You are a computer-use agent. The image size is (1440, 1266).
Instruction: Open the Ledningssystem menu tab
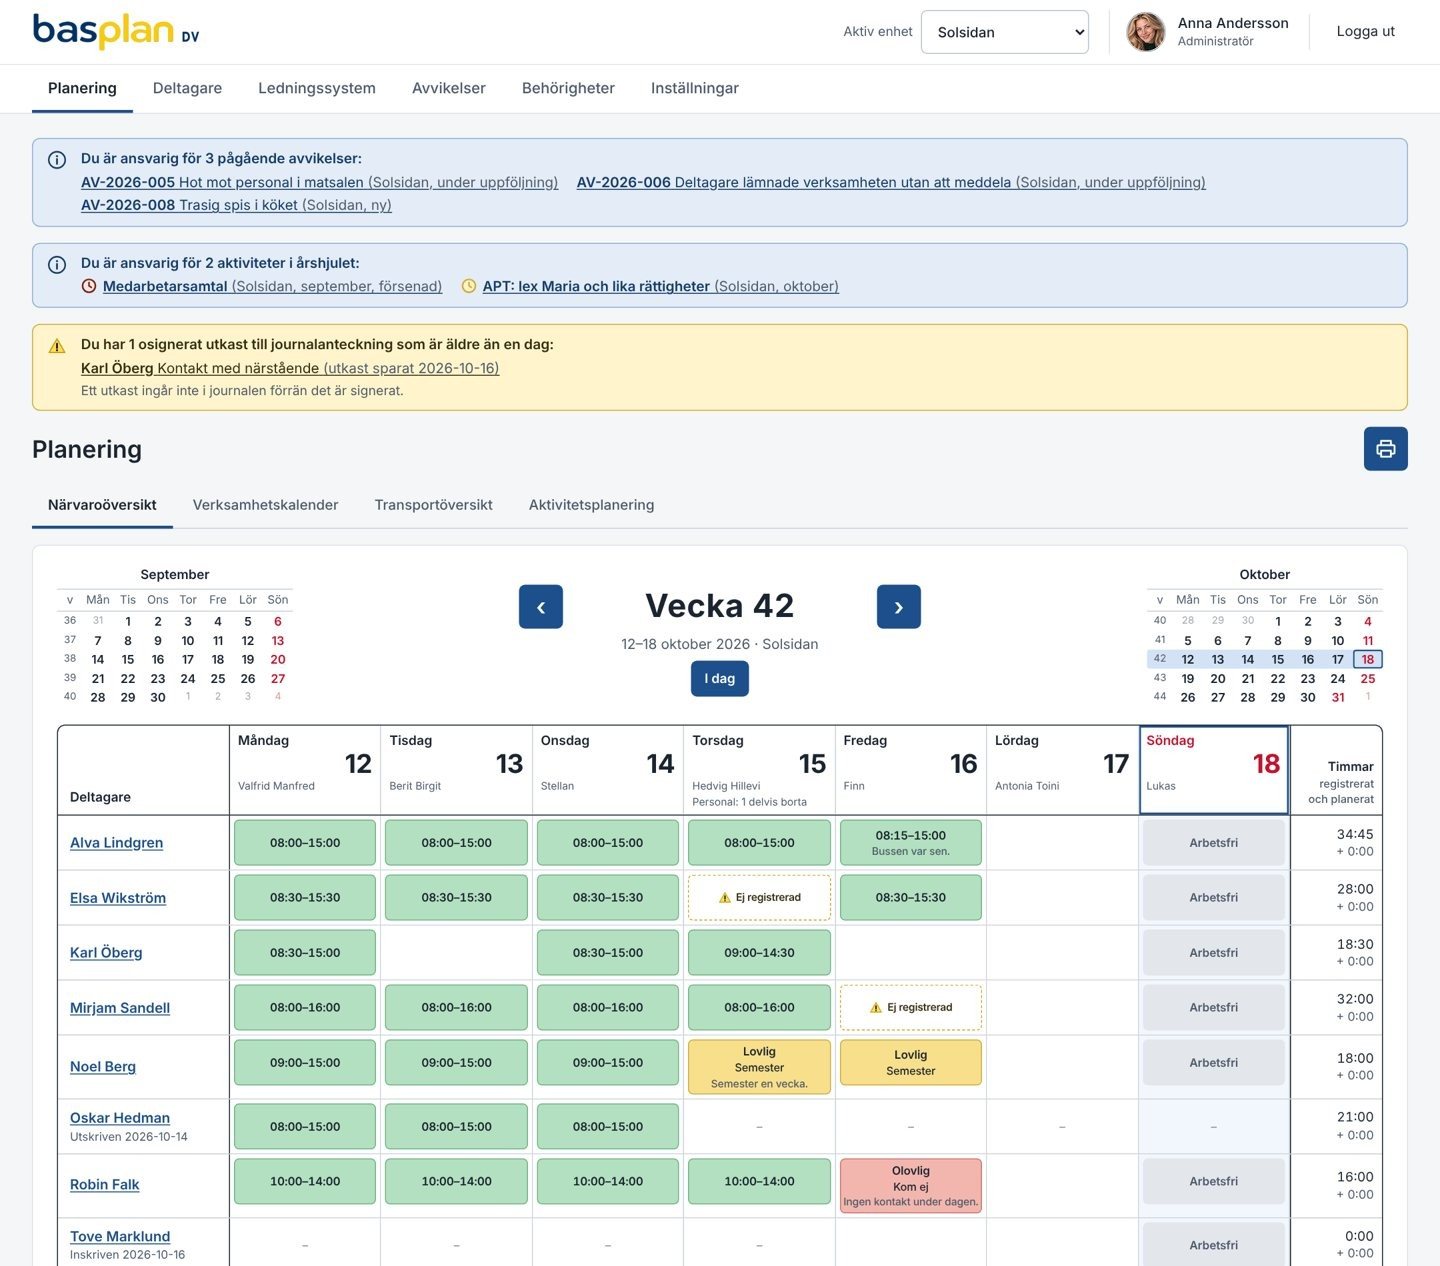point(317,88)
